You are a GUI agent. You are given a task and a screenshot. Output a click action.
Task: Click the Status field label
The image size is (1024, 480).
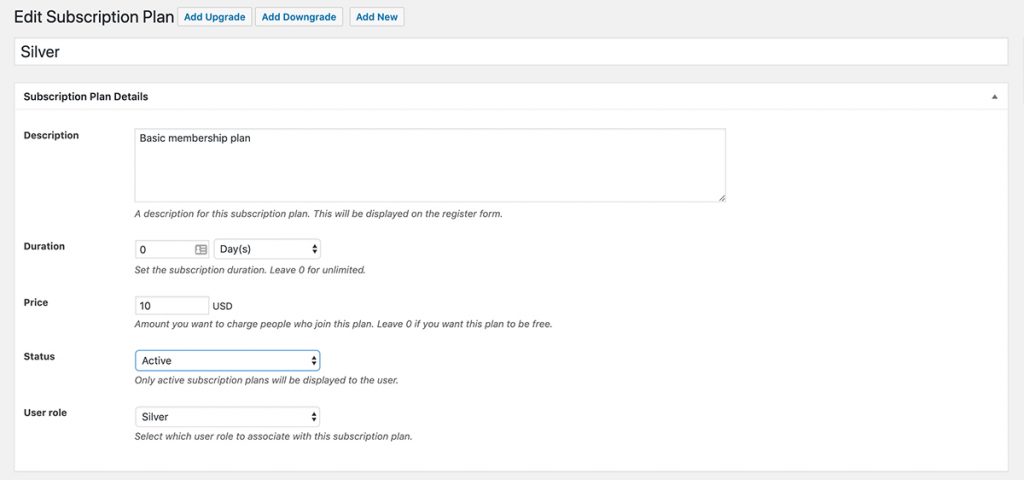(39, 356)
